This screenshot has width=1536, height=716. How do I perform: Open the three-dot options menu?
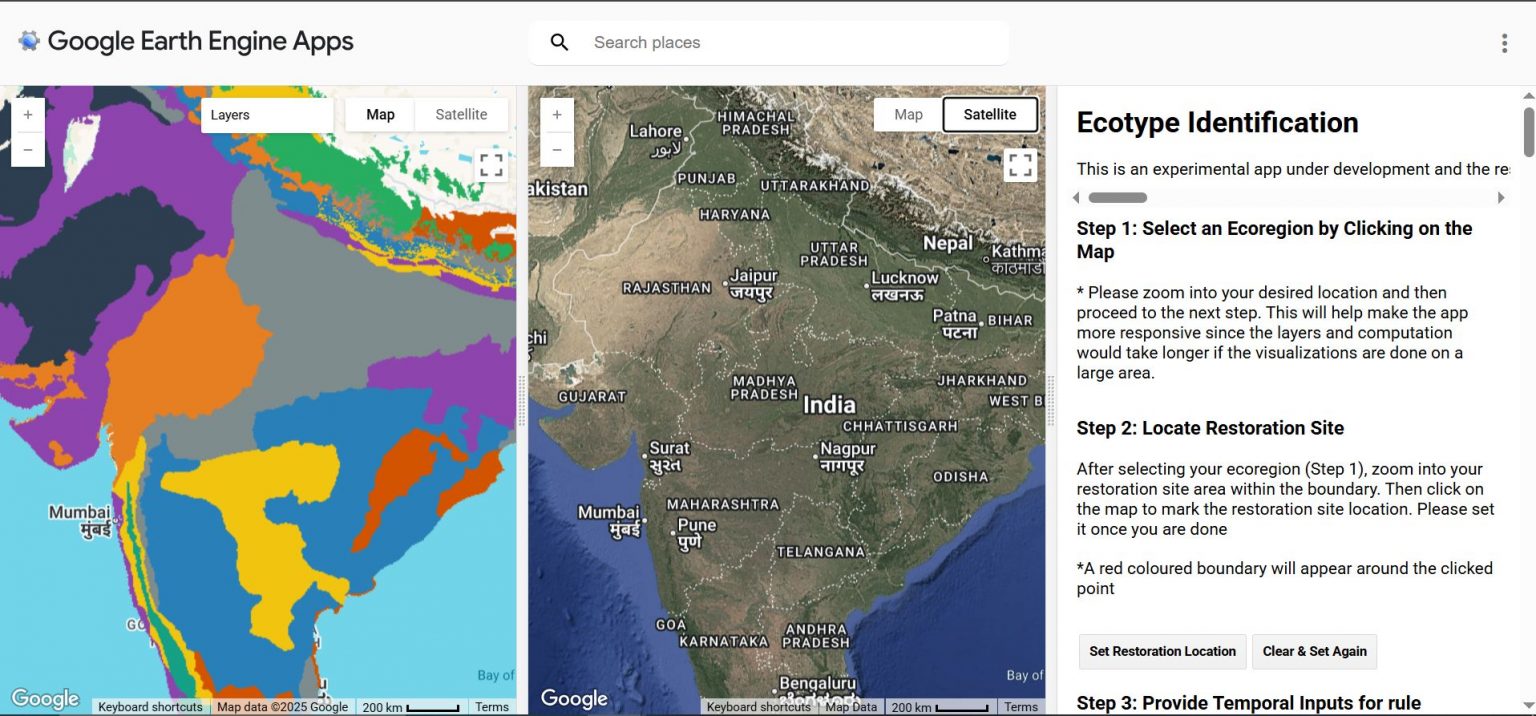pos(1504,43)
